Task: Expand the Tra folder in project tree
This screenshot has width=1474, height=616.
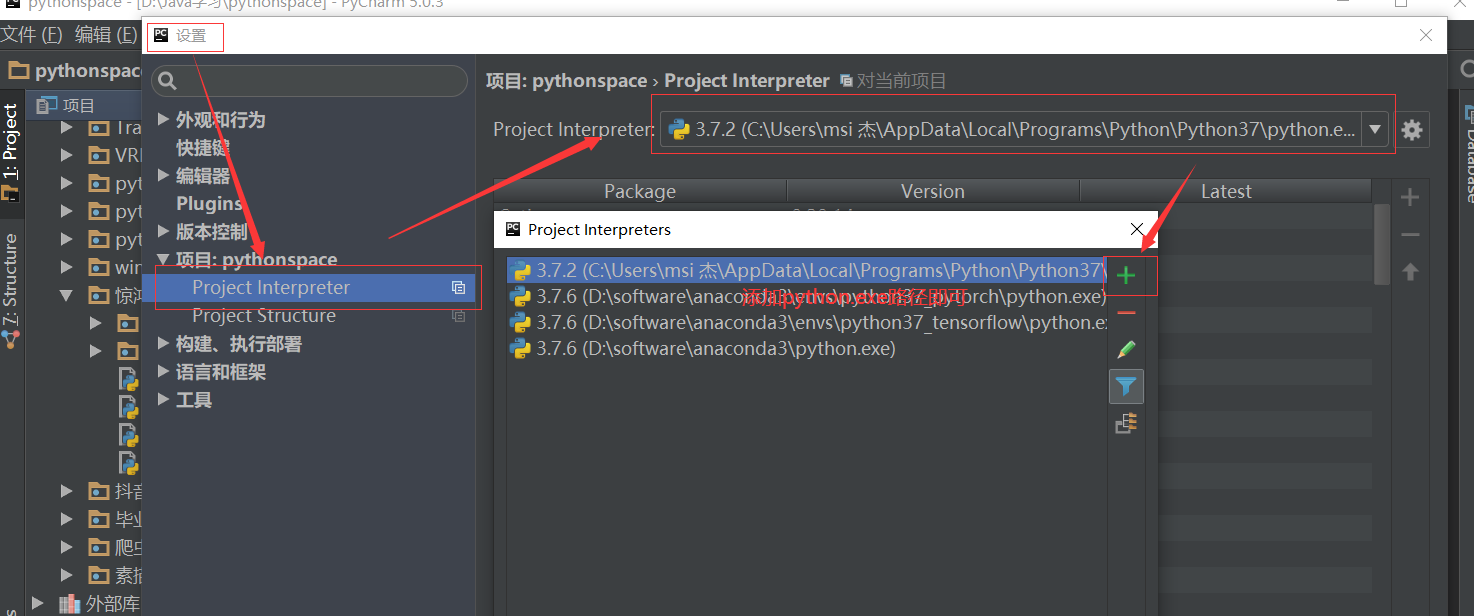Action: 67,128
